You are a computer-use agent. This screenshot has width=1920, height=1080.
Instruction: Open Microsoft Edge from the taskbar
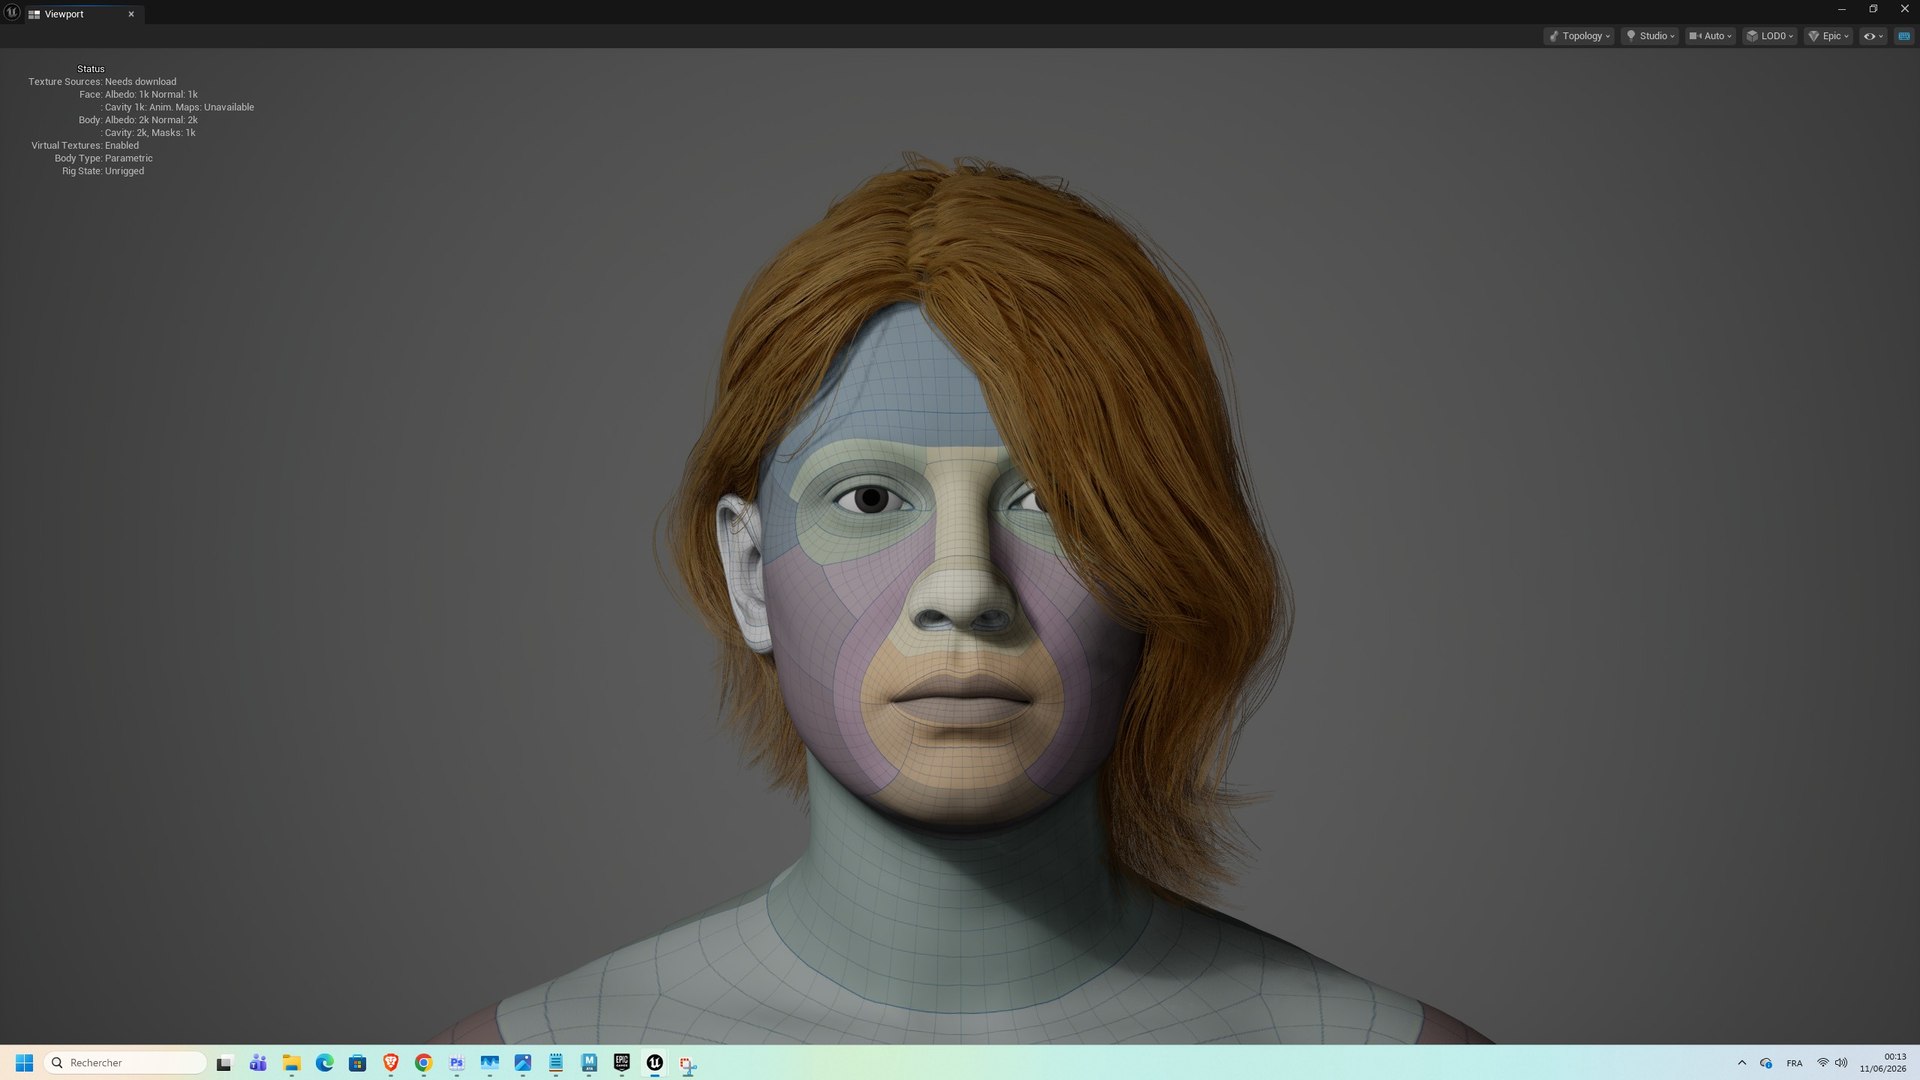(324, 1063)
